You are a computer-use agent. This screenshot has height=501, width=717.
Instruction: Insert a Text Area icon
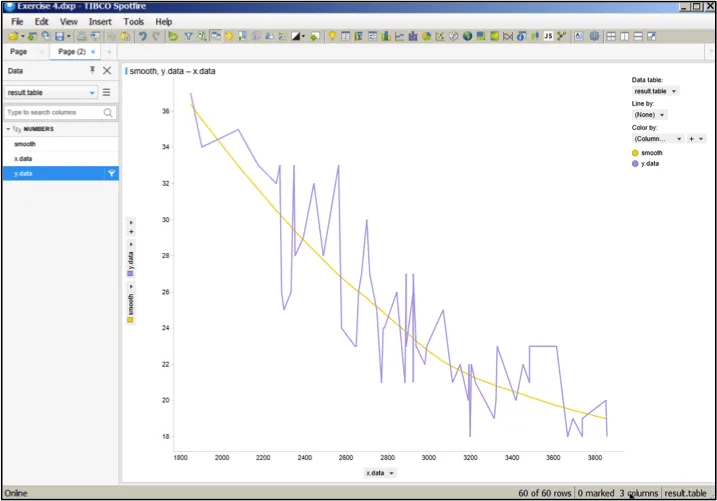[578, 36]
